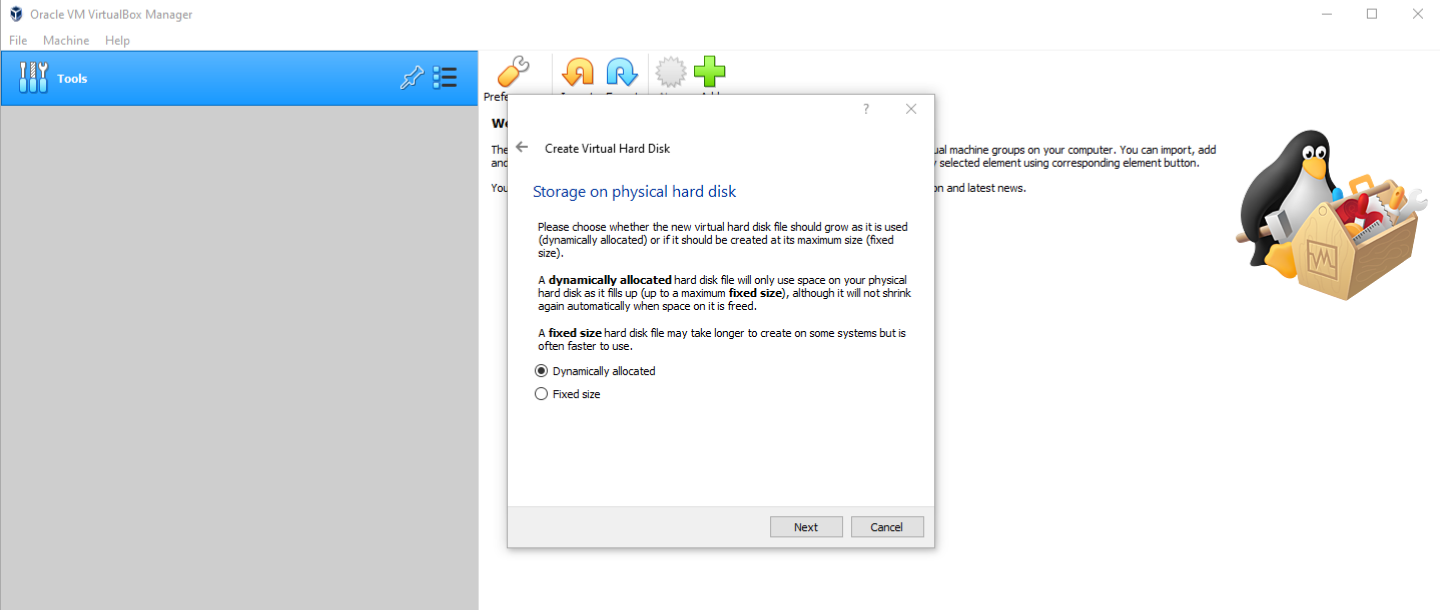1440x610 pixels.
Task: Click the Next button
Action: [806, 527]
